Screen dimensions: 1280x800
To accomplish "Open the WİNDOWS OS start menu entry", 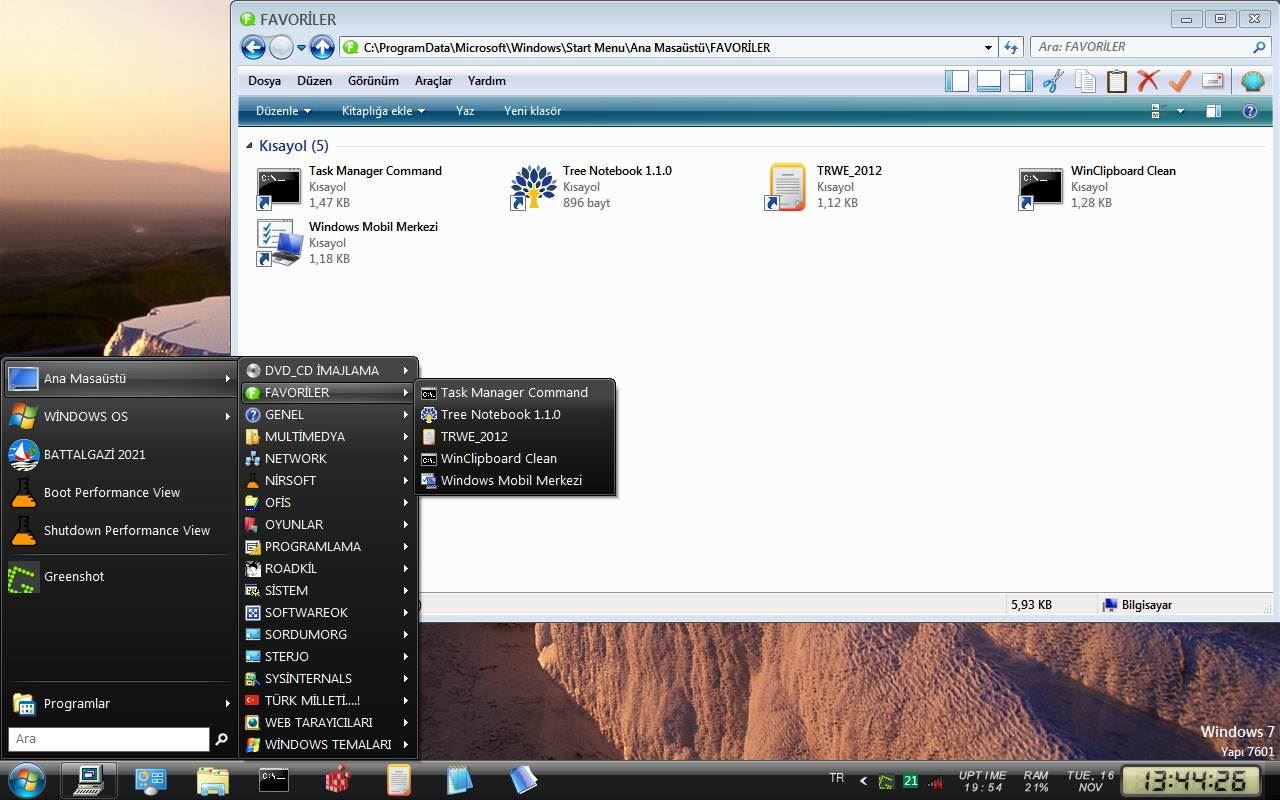I will pos(120,417).
